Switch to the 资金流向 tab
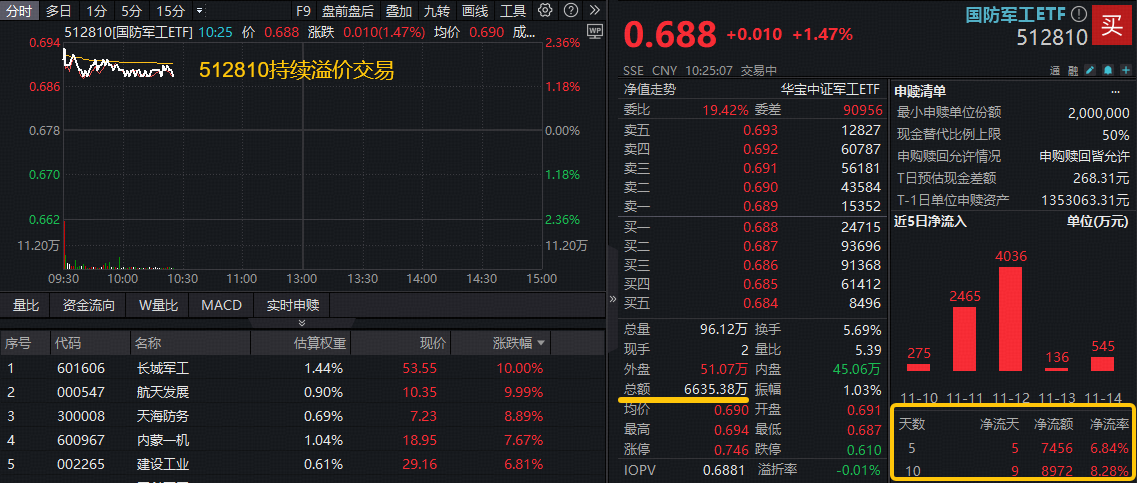This screenshot has width=1137, height=483. 88,305
